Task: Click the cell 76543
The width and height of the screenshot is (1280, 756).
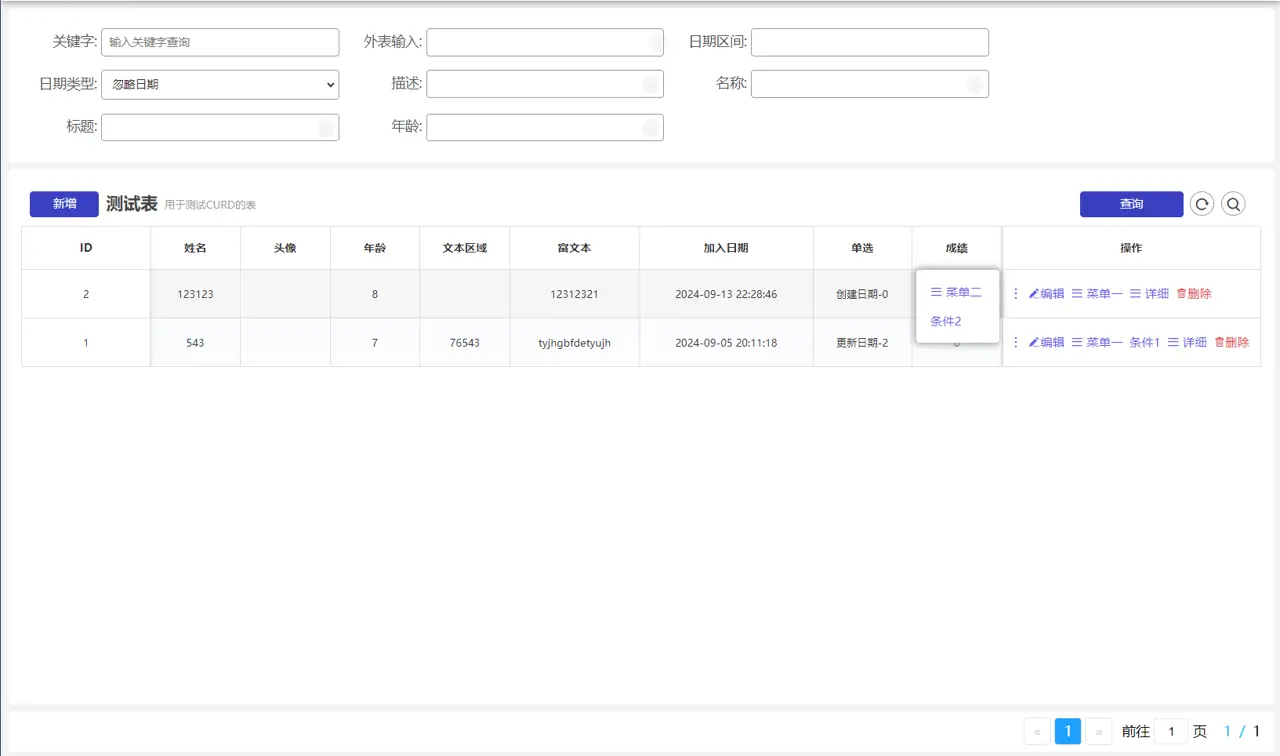Action: click(465, 342)
